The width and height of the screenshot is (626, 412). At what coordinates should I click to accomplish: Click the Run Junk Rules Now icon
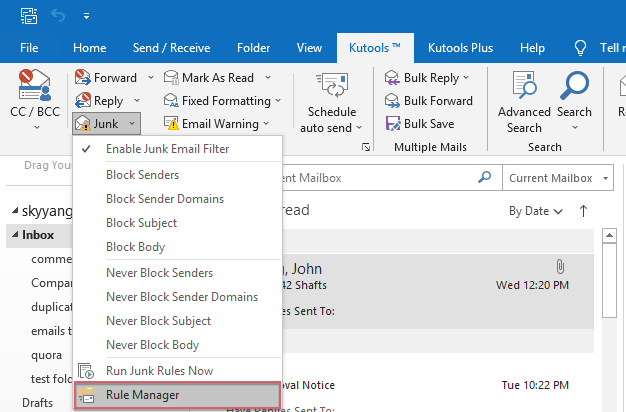coord(86,371)
